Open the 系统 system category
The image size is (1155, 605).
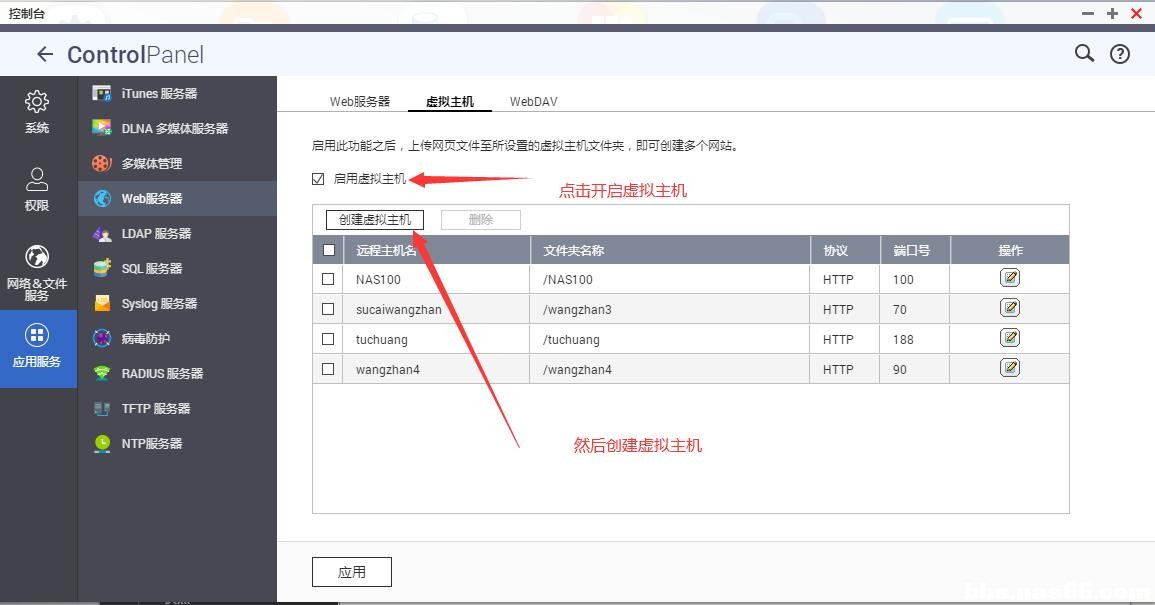[x=37, y=112]
